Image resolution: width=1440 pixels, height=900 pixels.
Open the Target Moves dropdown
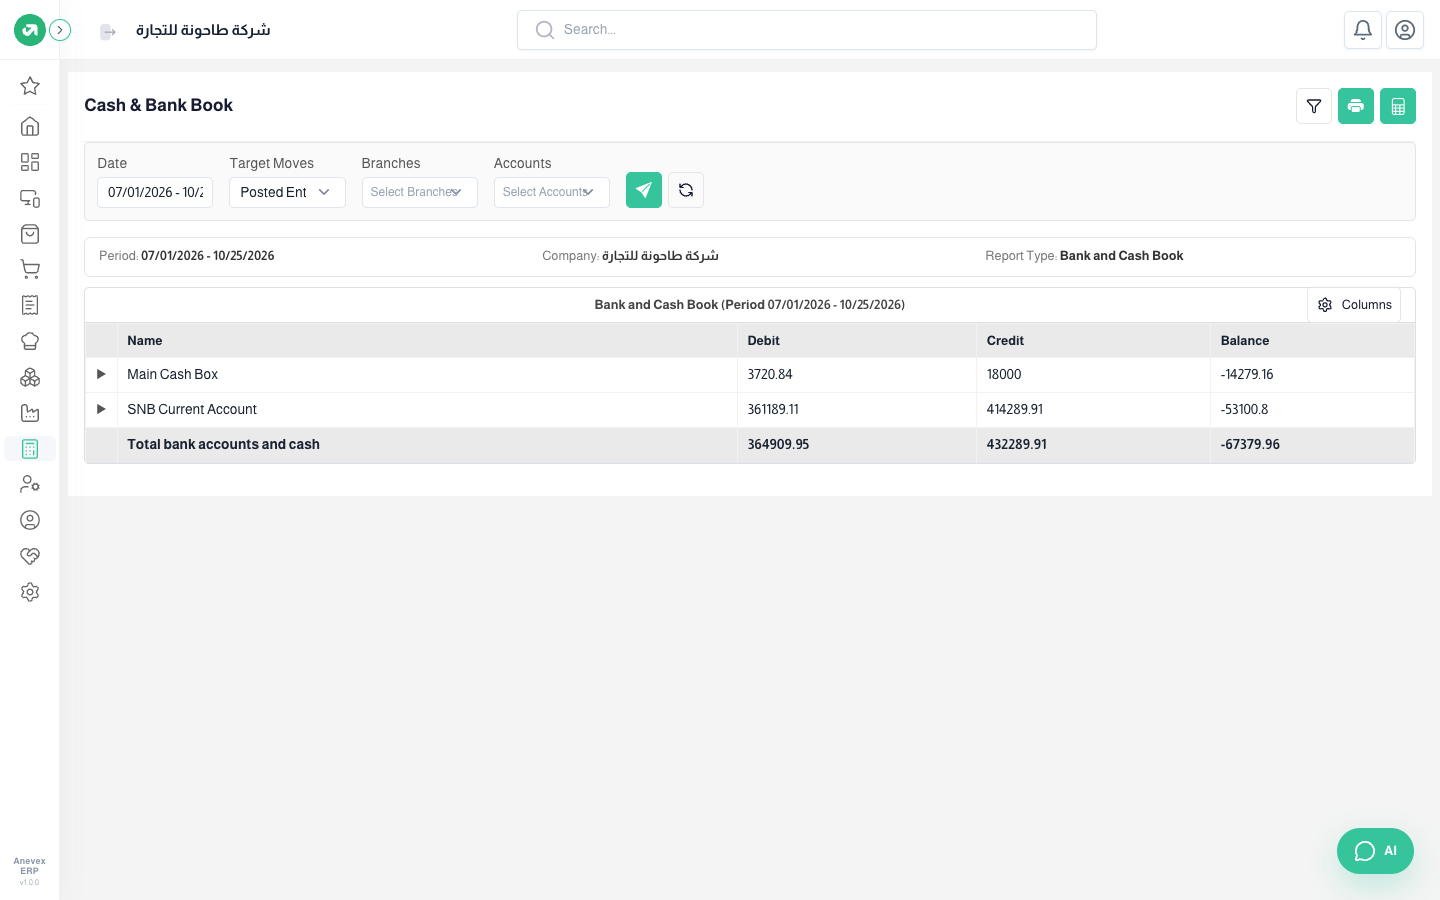(x=287, y=192)
